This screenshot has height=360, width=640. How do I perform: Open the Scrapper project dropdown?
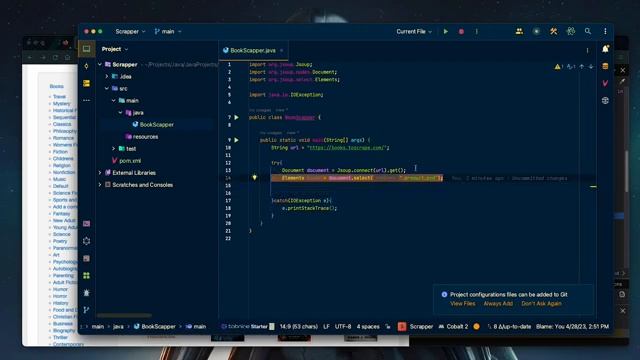tap(130, 31)
